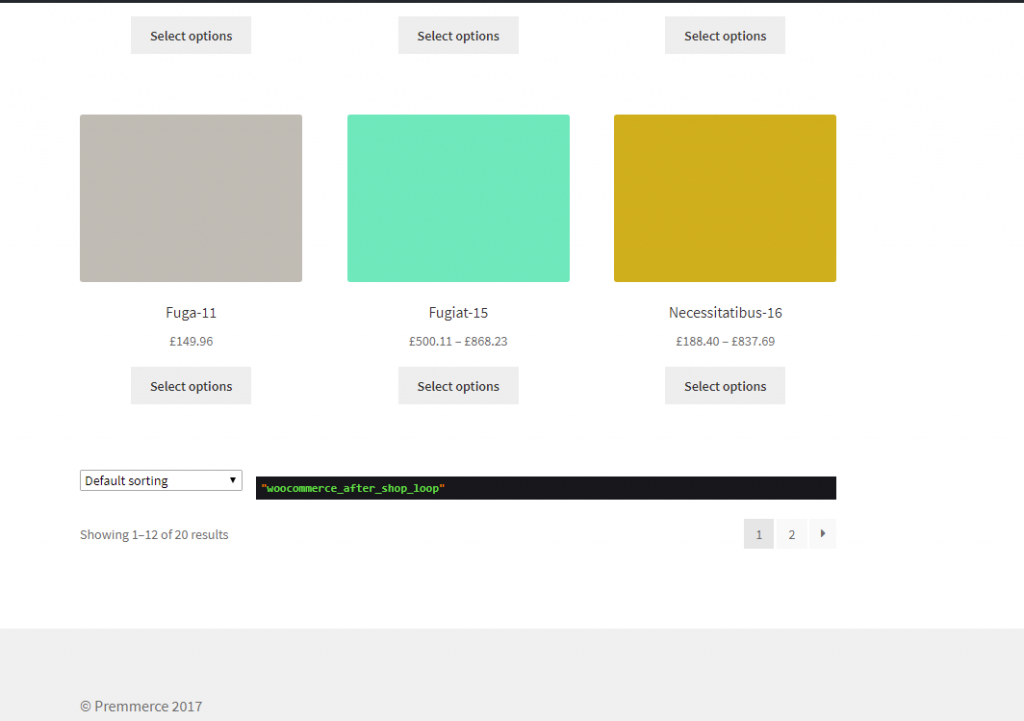Click the top-right Select options button
The width and height of the screenshot is (1024, 721).
tap(724, 35)
